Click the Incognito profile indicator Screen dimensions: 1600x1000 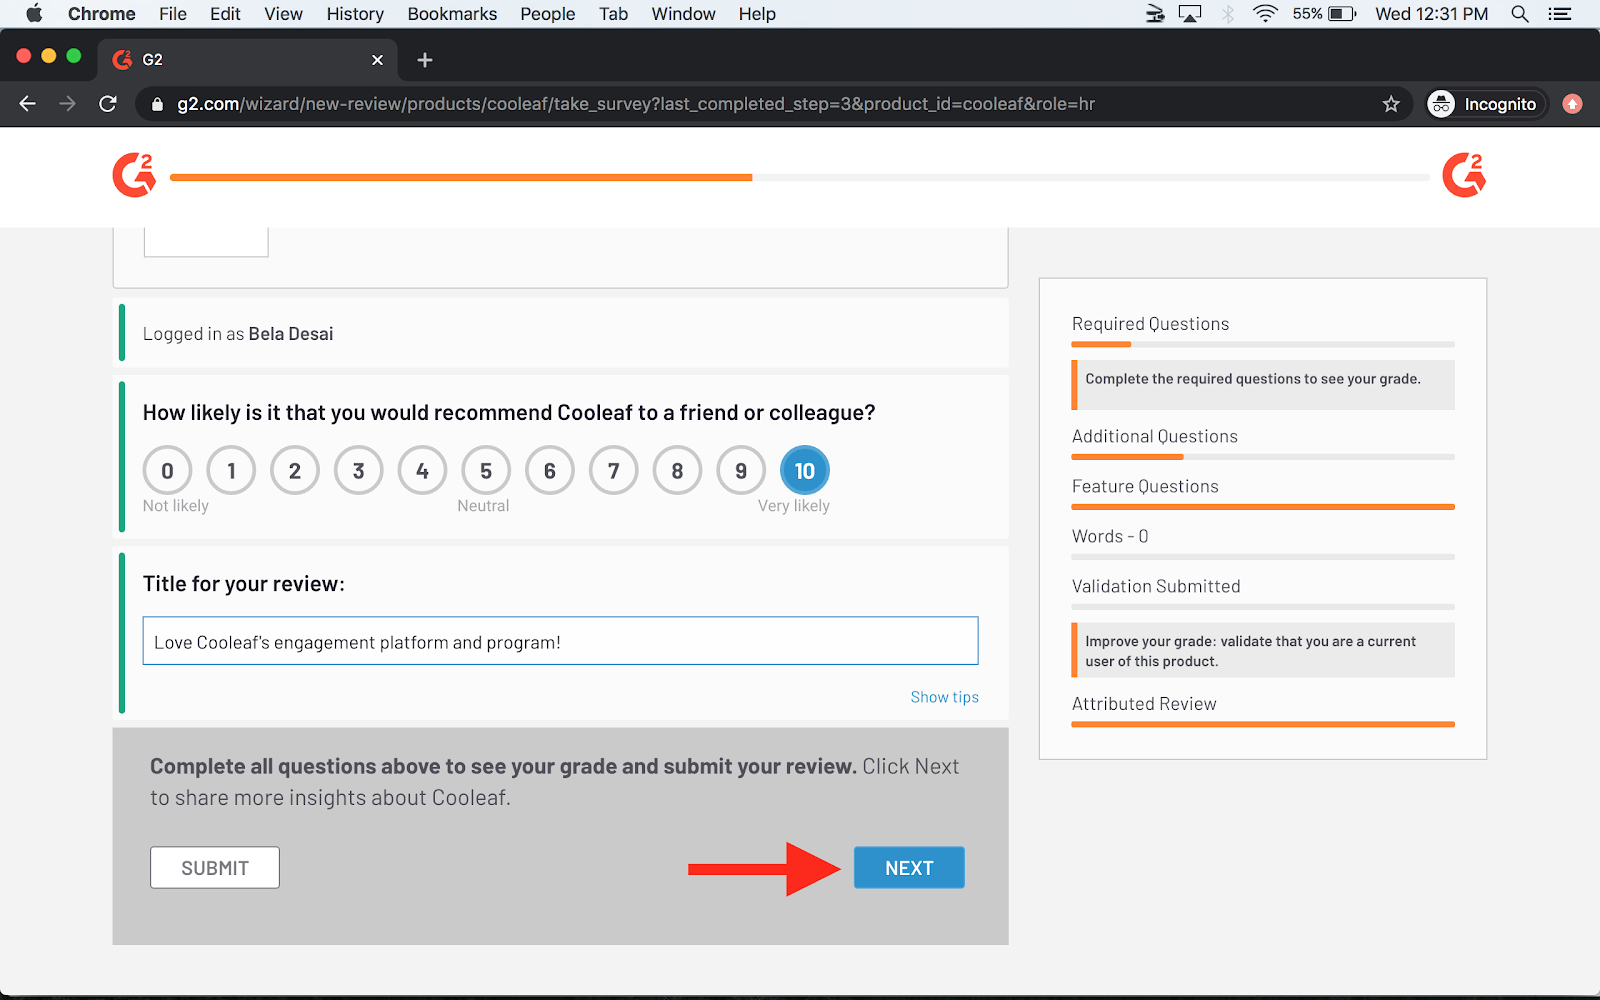point(1486,104)
